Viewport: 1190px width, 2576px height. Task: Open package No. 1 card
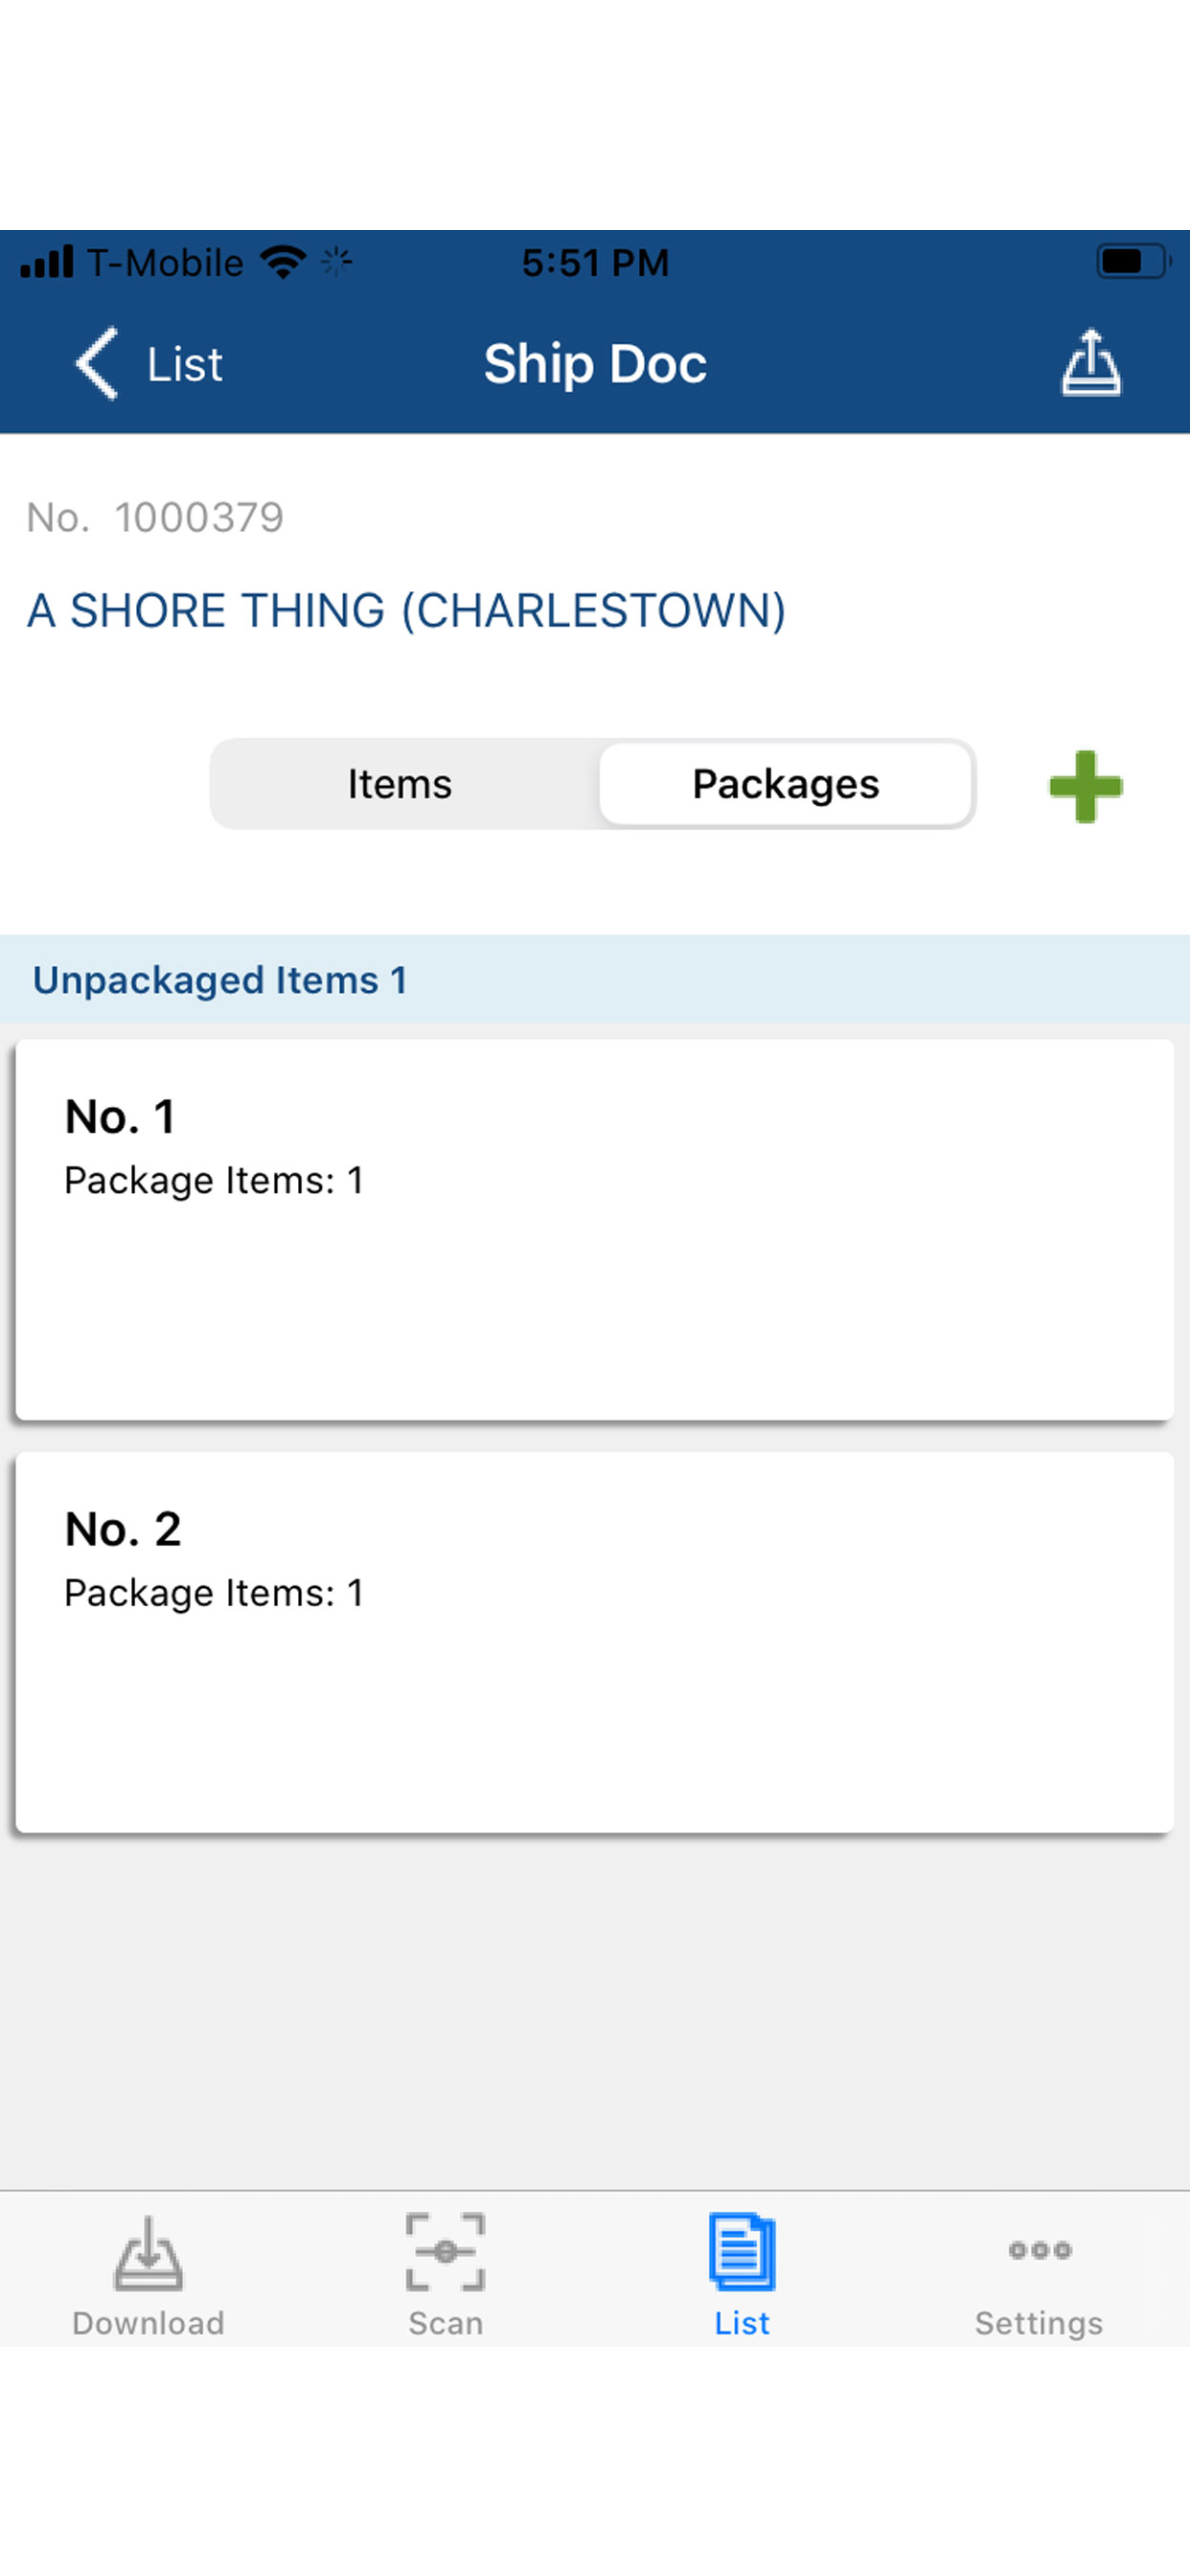(x=594, y=1229)
